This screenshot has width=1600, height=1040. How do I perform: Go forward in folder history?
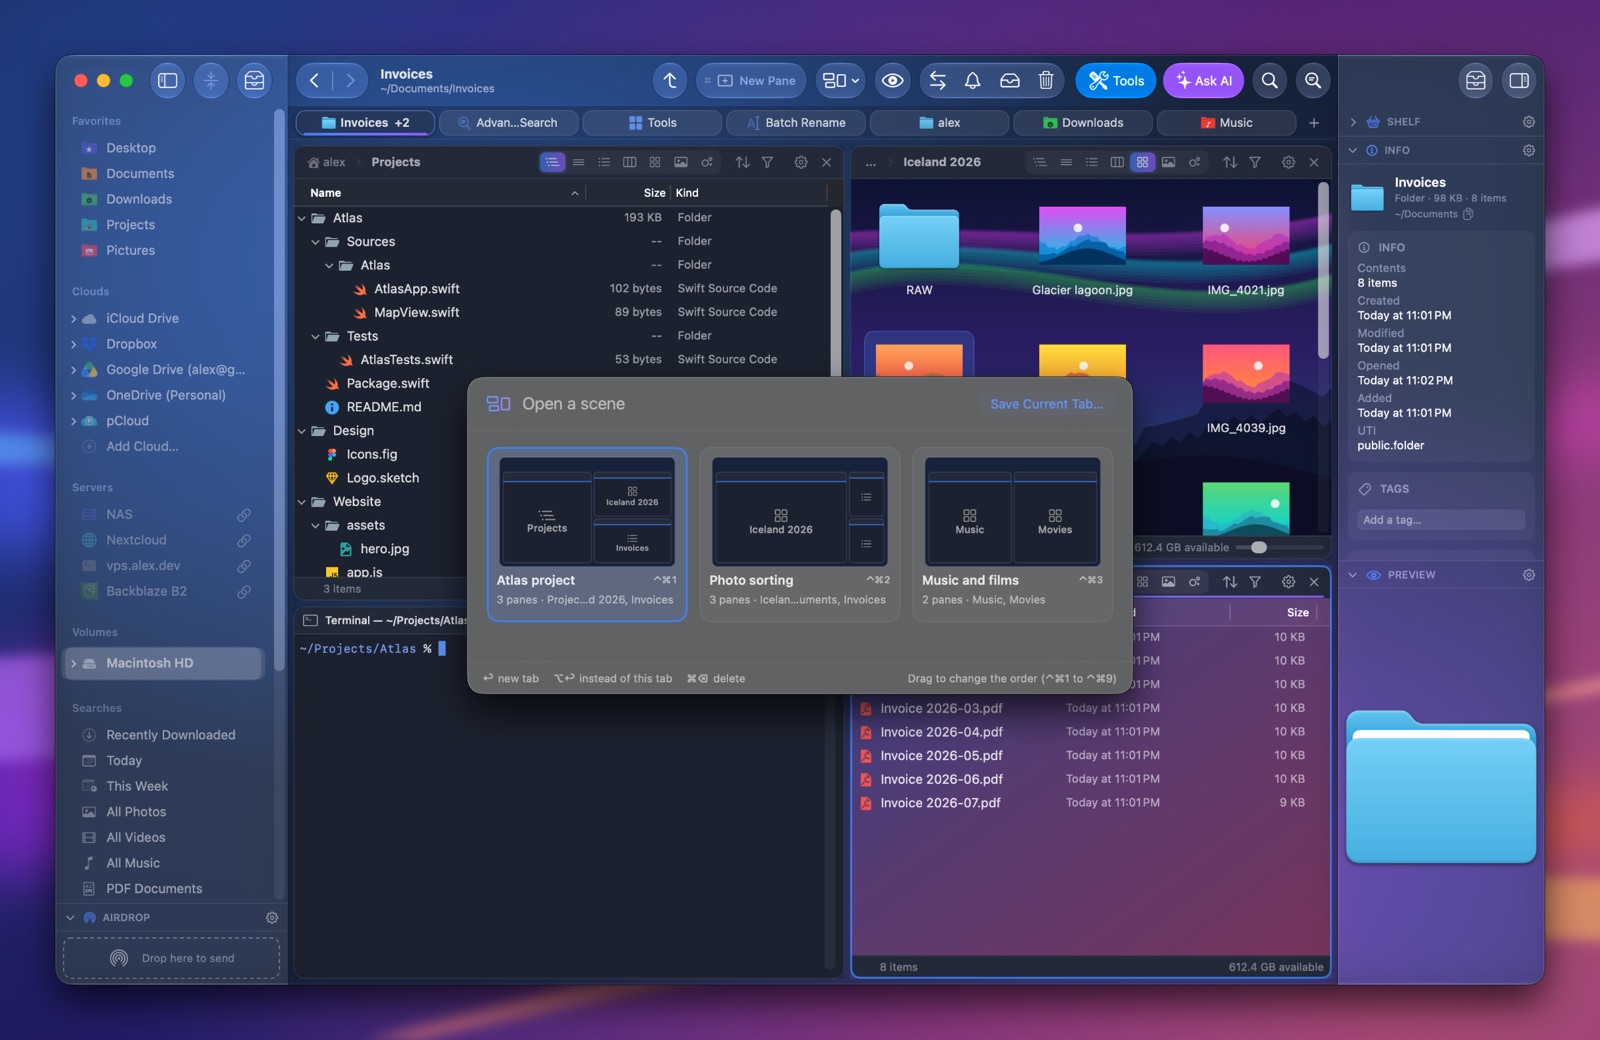tap(350, 81)
